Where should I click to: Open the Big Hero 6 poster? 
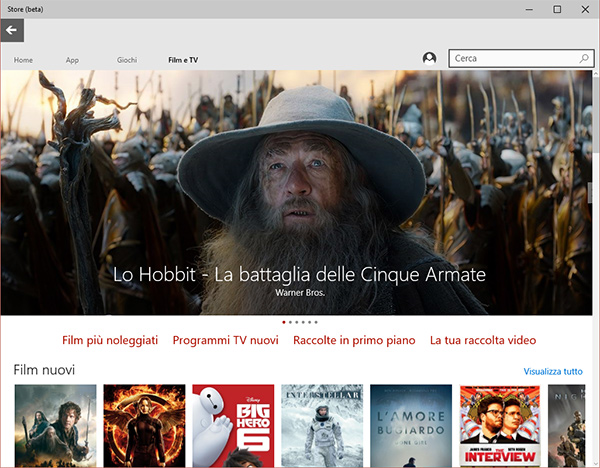point(233,426)
